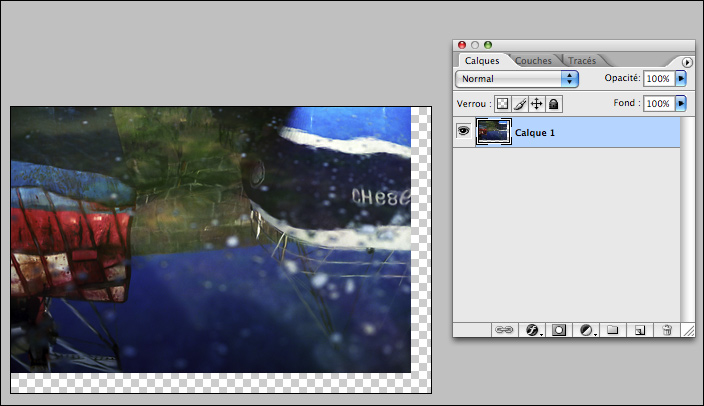Open the Normal blend mode dropdown
The height and width of the screenshot is (406, 704).
tap(517, 78)
